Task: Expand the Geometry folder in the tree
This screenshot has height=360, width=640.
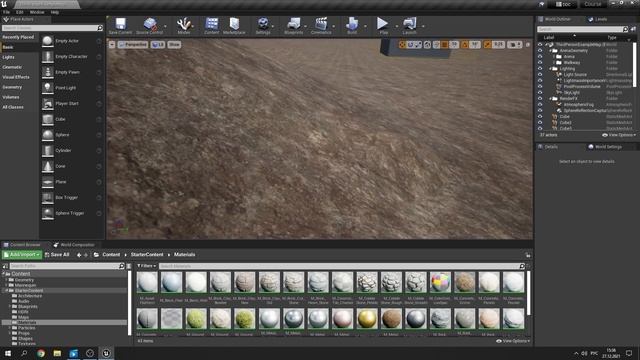Action: (7, 280)
